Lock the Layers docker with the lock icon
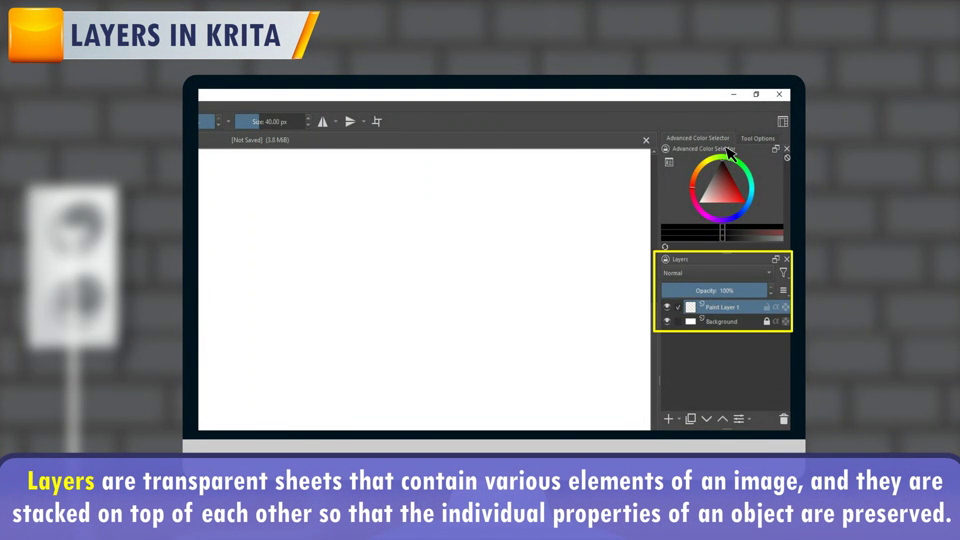 (666, 259)
